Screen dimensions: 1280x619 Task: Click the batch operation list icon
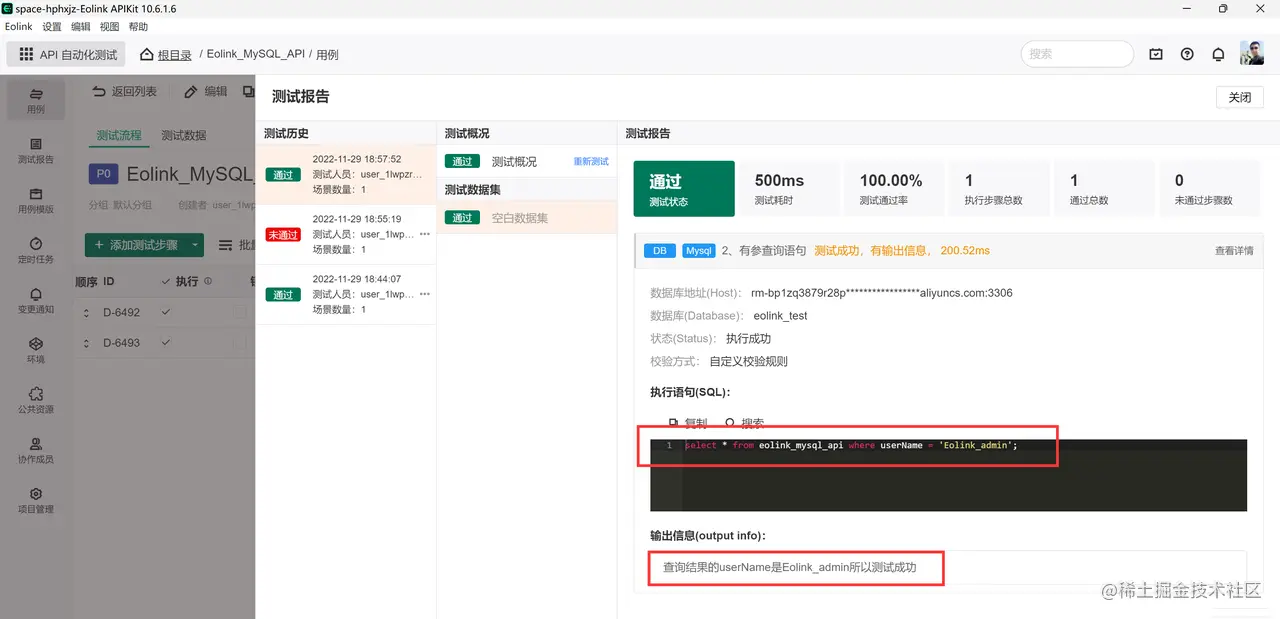tap(225, 245)
